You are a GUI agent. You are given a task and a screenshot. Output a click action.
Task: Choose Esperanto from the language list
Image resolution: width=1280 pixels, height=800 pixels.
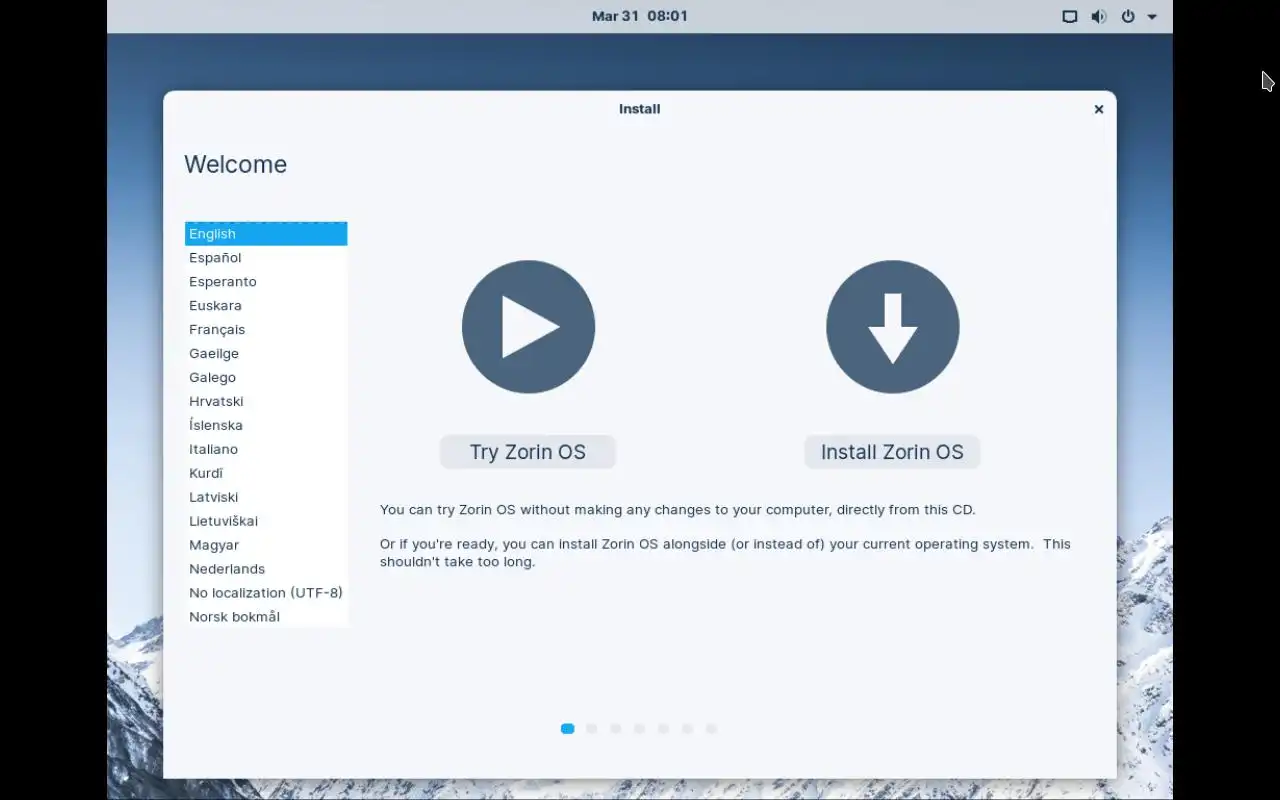coord(266,282)
